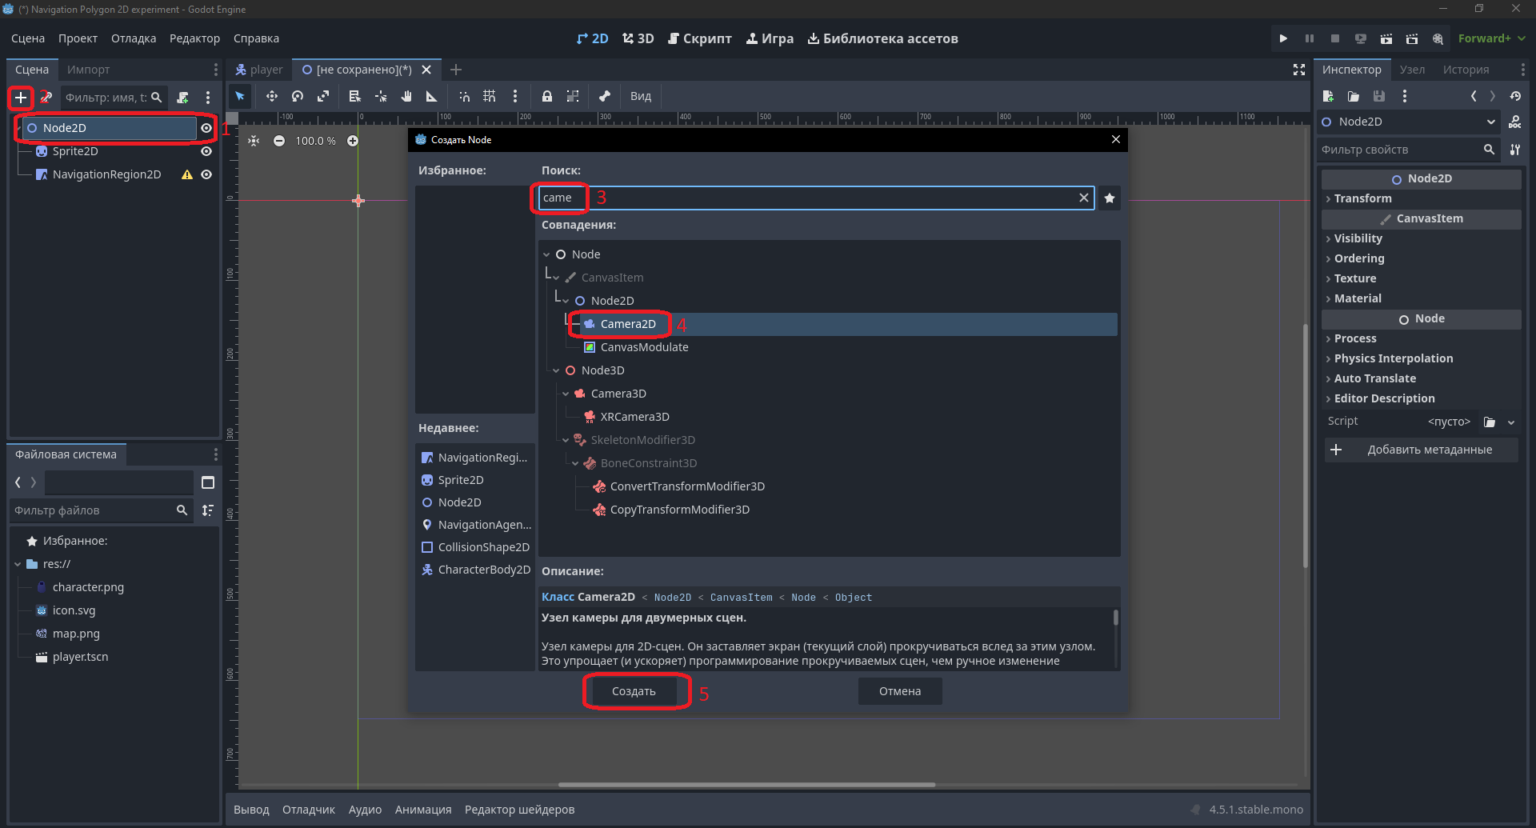The height and width of the screenshot is (828, 1536).
Task: Click the add child node plus icon
Action: [x=20, y=97]
